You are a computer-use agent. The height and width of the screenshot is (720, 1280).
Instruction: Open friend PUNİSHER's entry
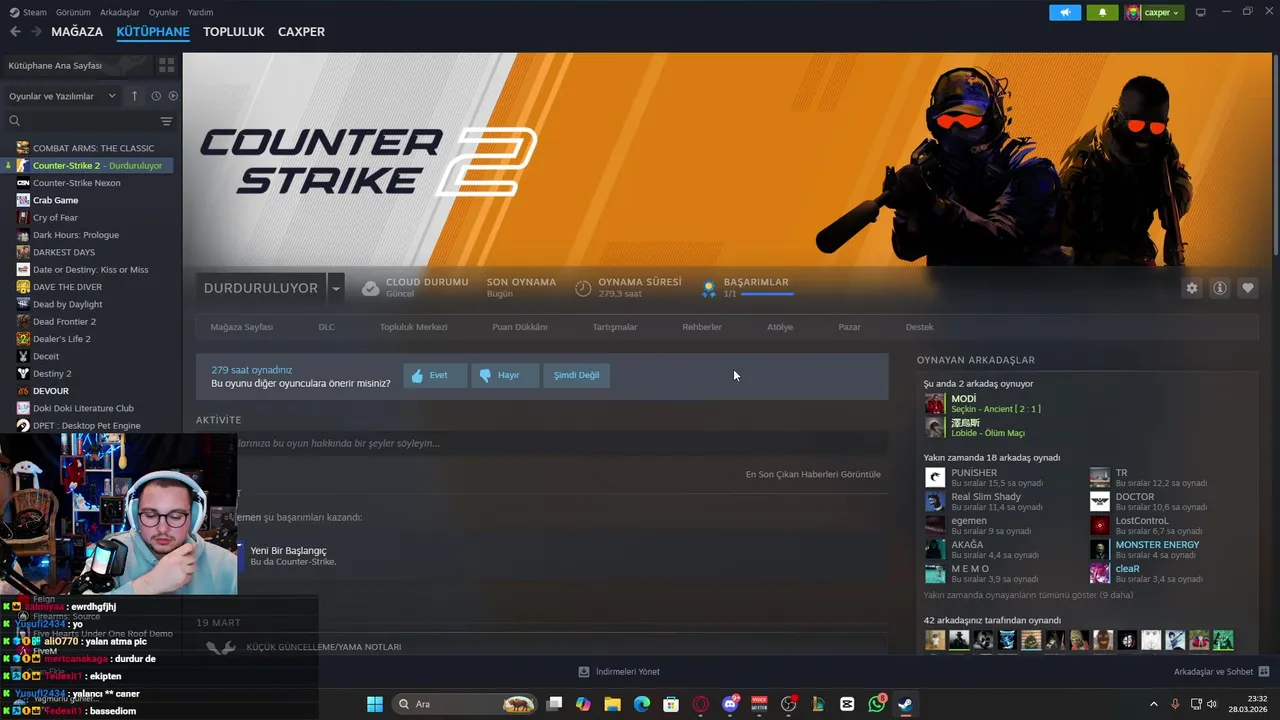pyautogui.click(x=984, y=477)
